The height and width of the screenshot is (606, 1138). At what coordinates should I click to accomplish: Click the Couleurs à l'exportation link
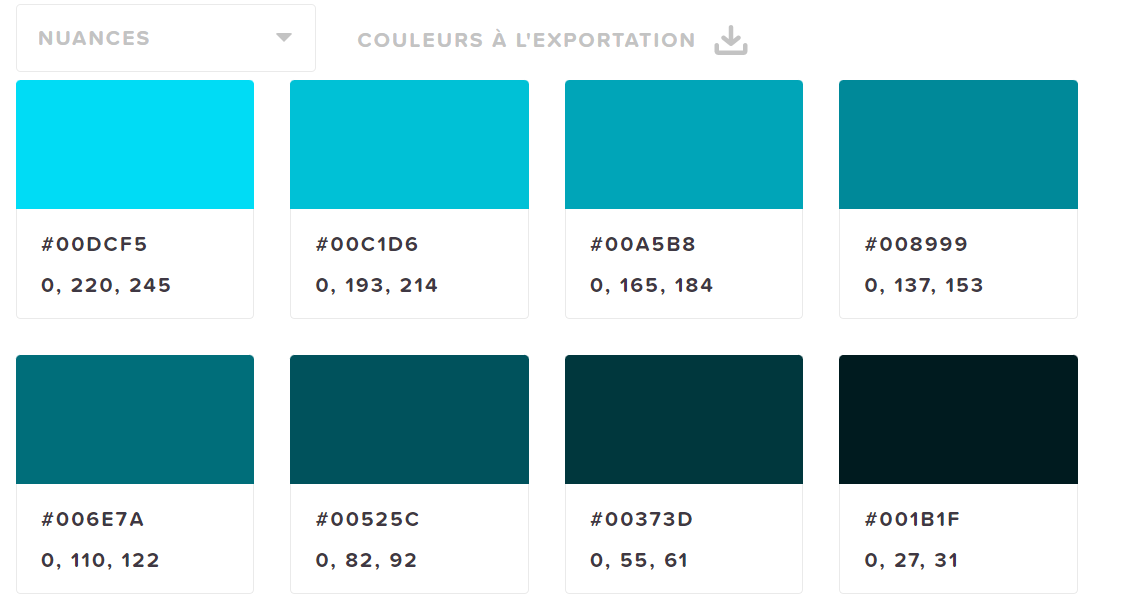526,41
